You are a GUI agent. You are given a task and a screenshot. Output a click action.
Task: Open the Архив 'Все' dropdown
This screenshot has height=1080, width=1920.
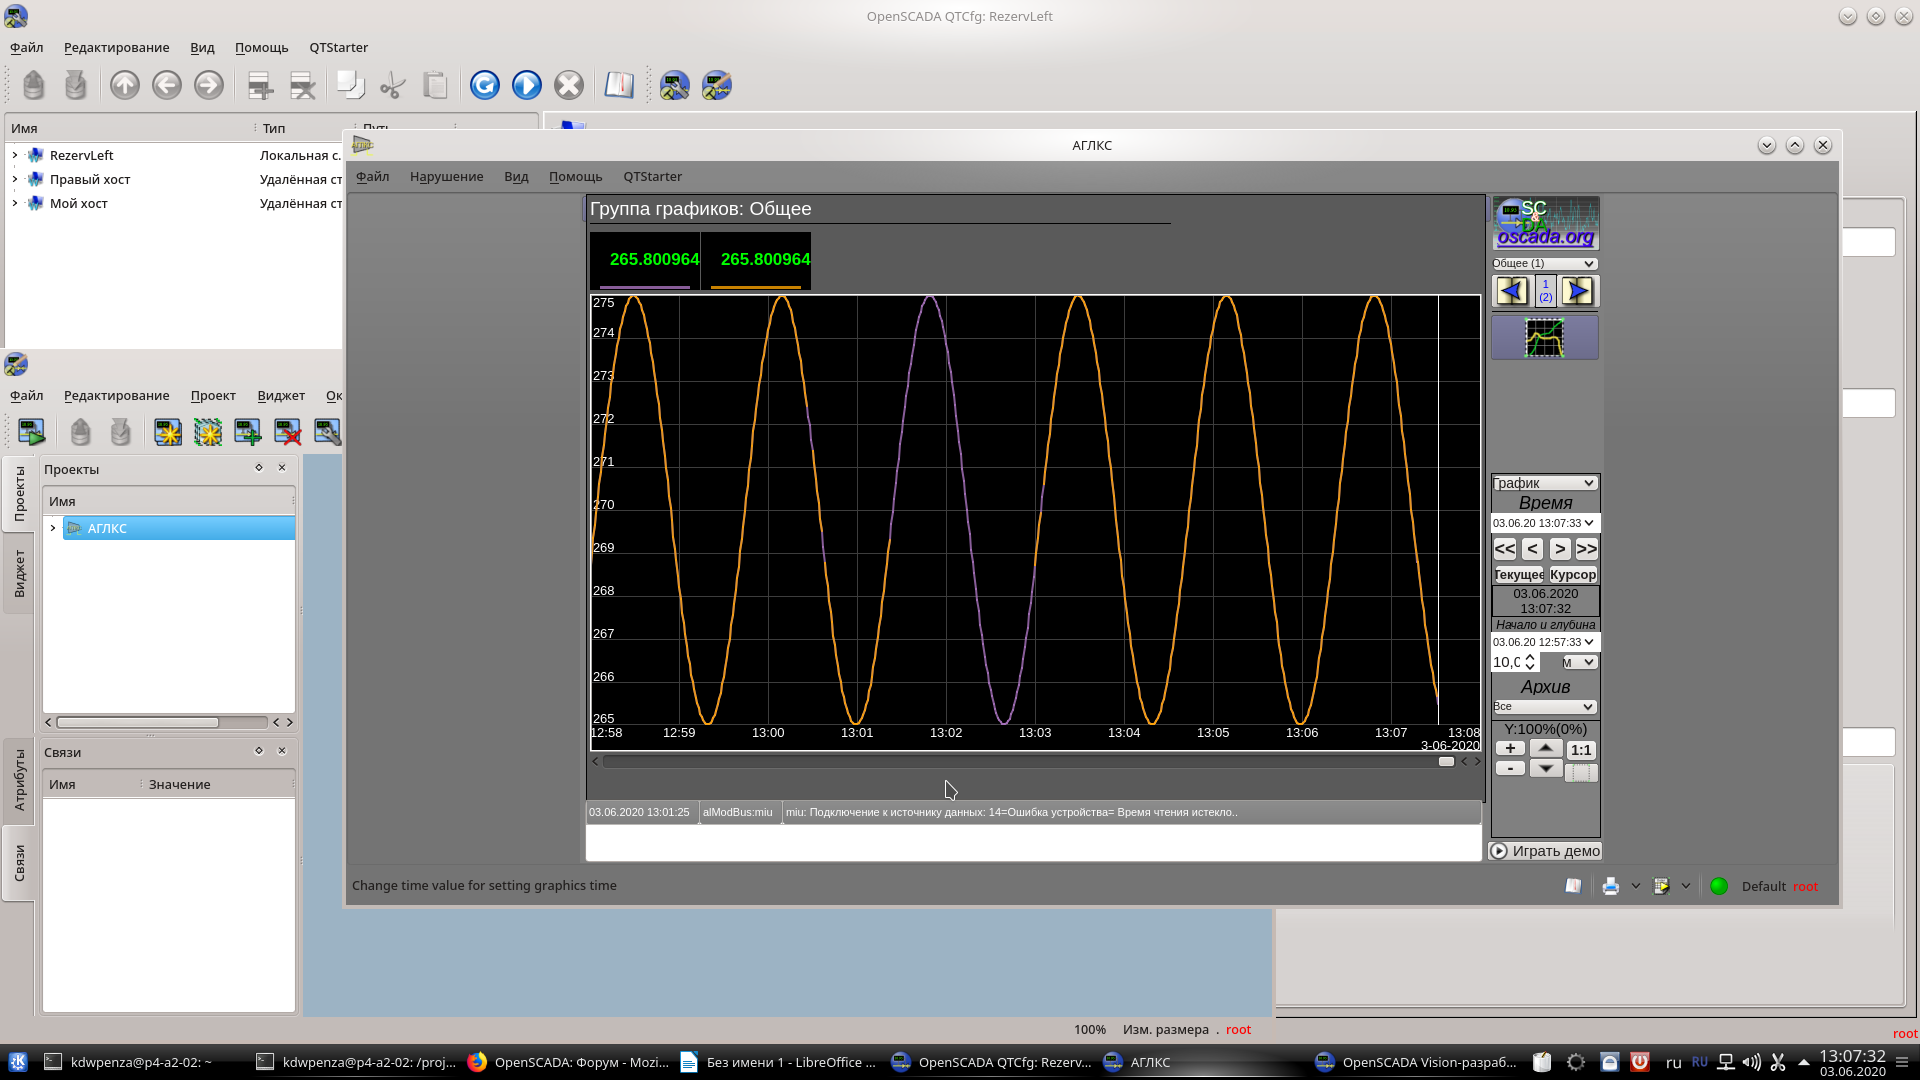[1544, 706]
